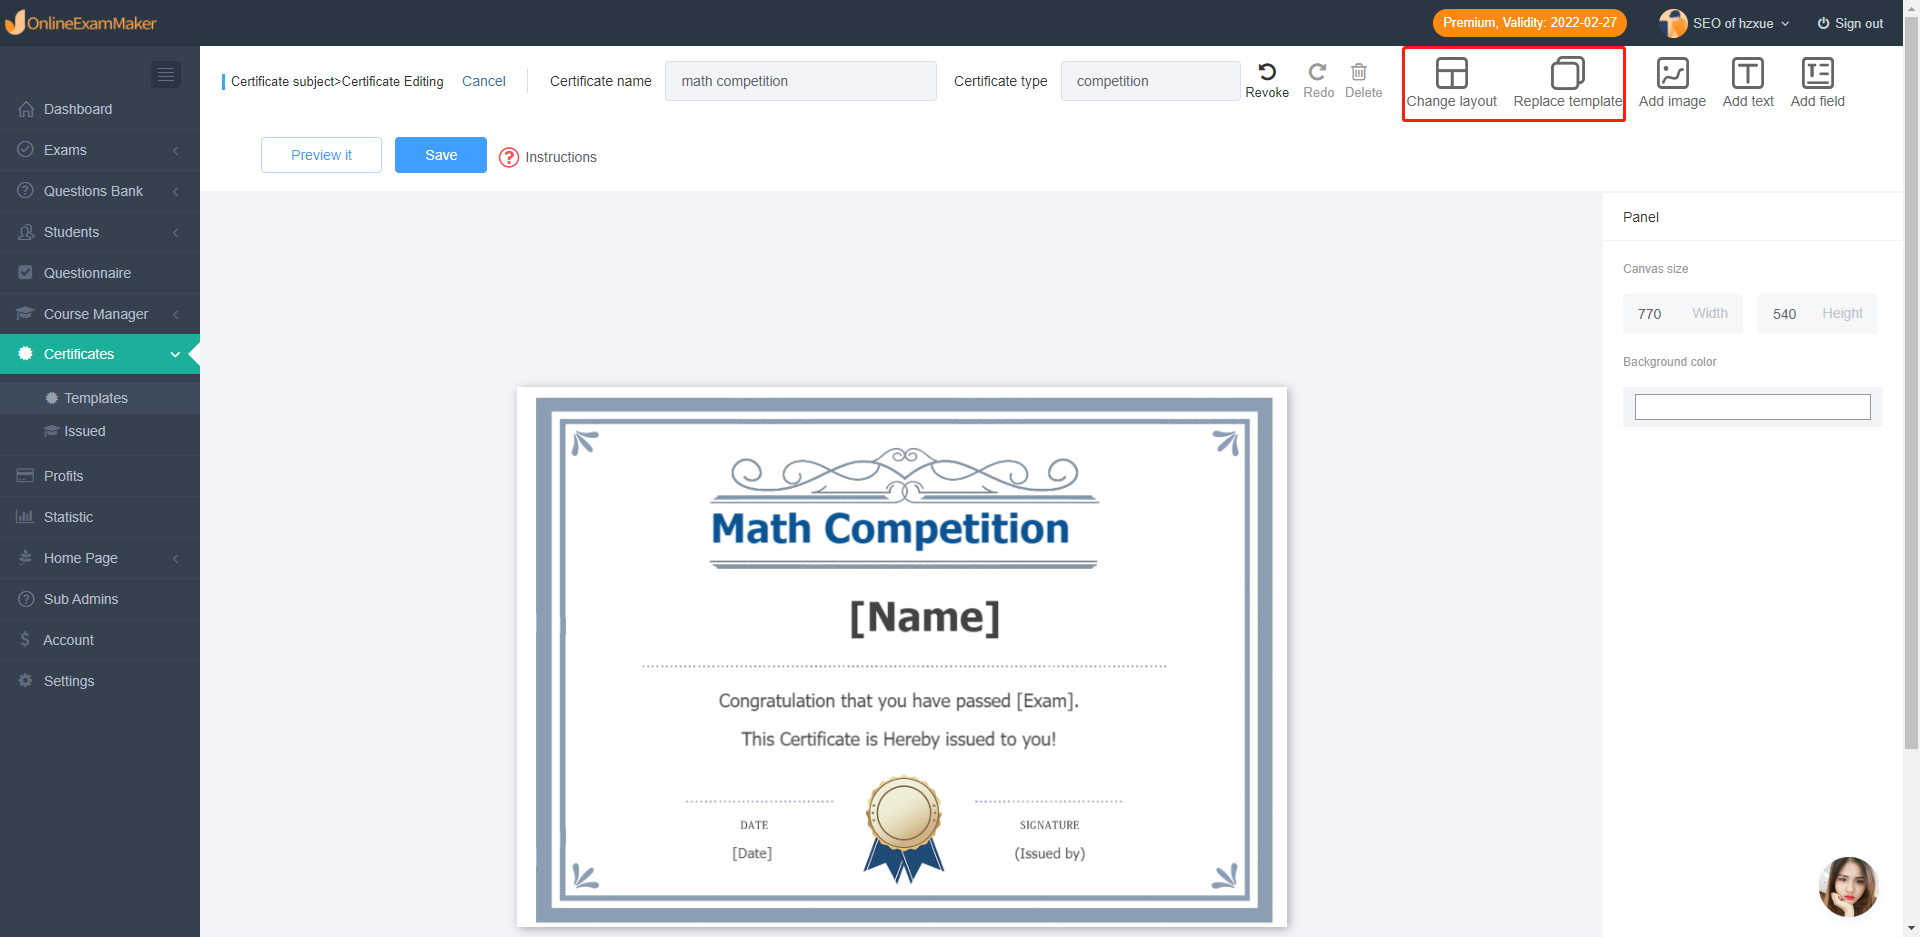The height and width of the screenshot is (937, 1920).
Task: Expand the Exams sidebar menu
Action: pos(100,150)
